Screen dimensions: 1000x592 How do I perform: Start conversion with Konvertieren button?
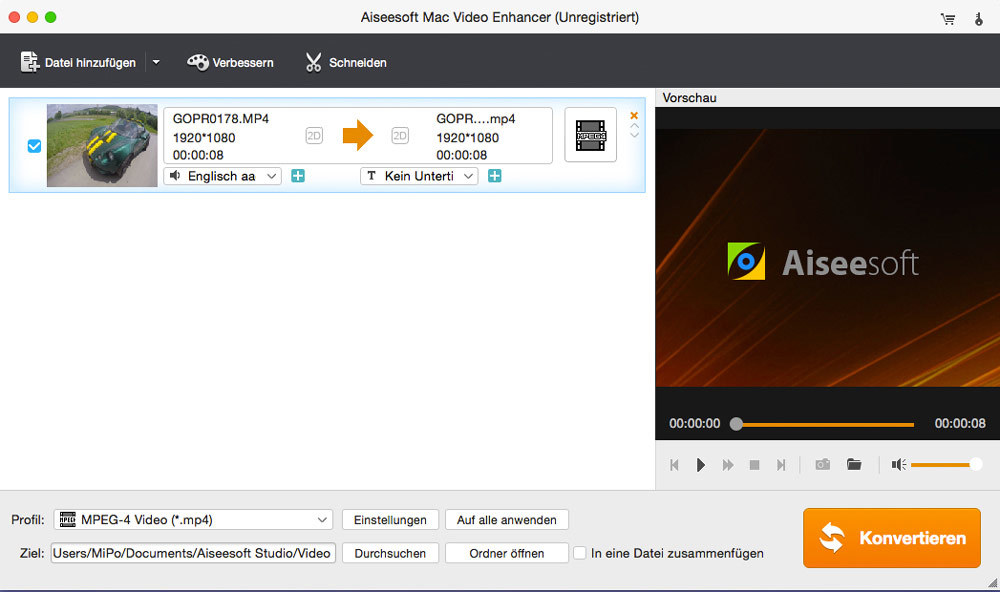892,538
